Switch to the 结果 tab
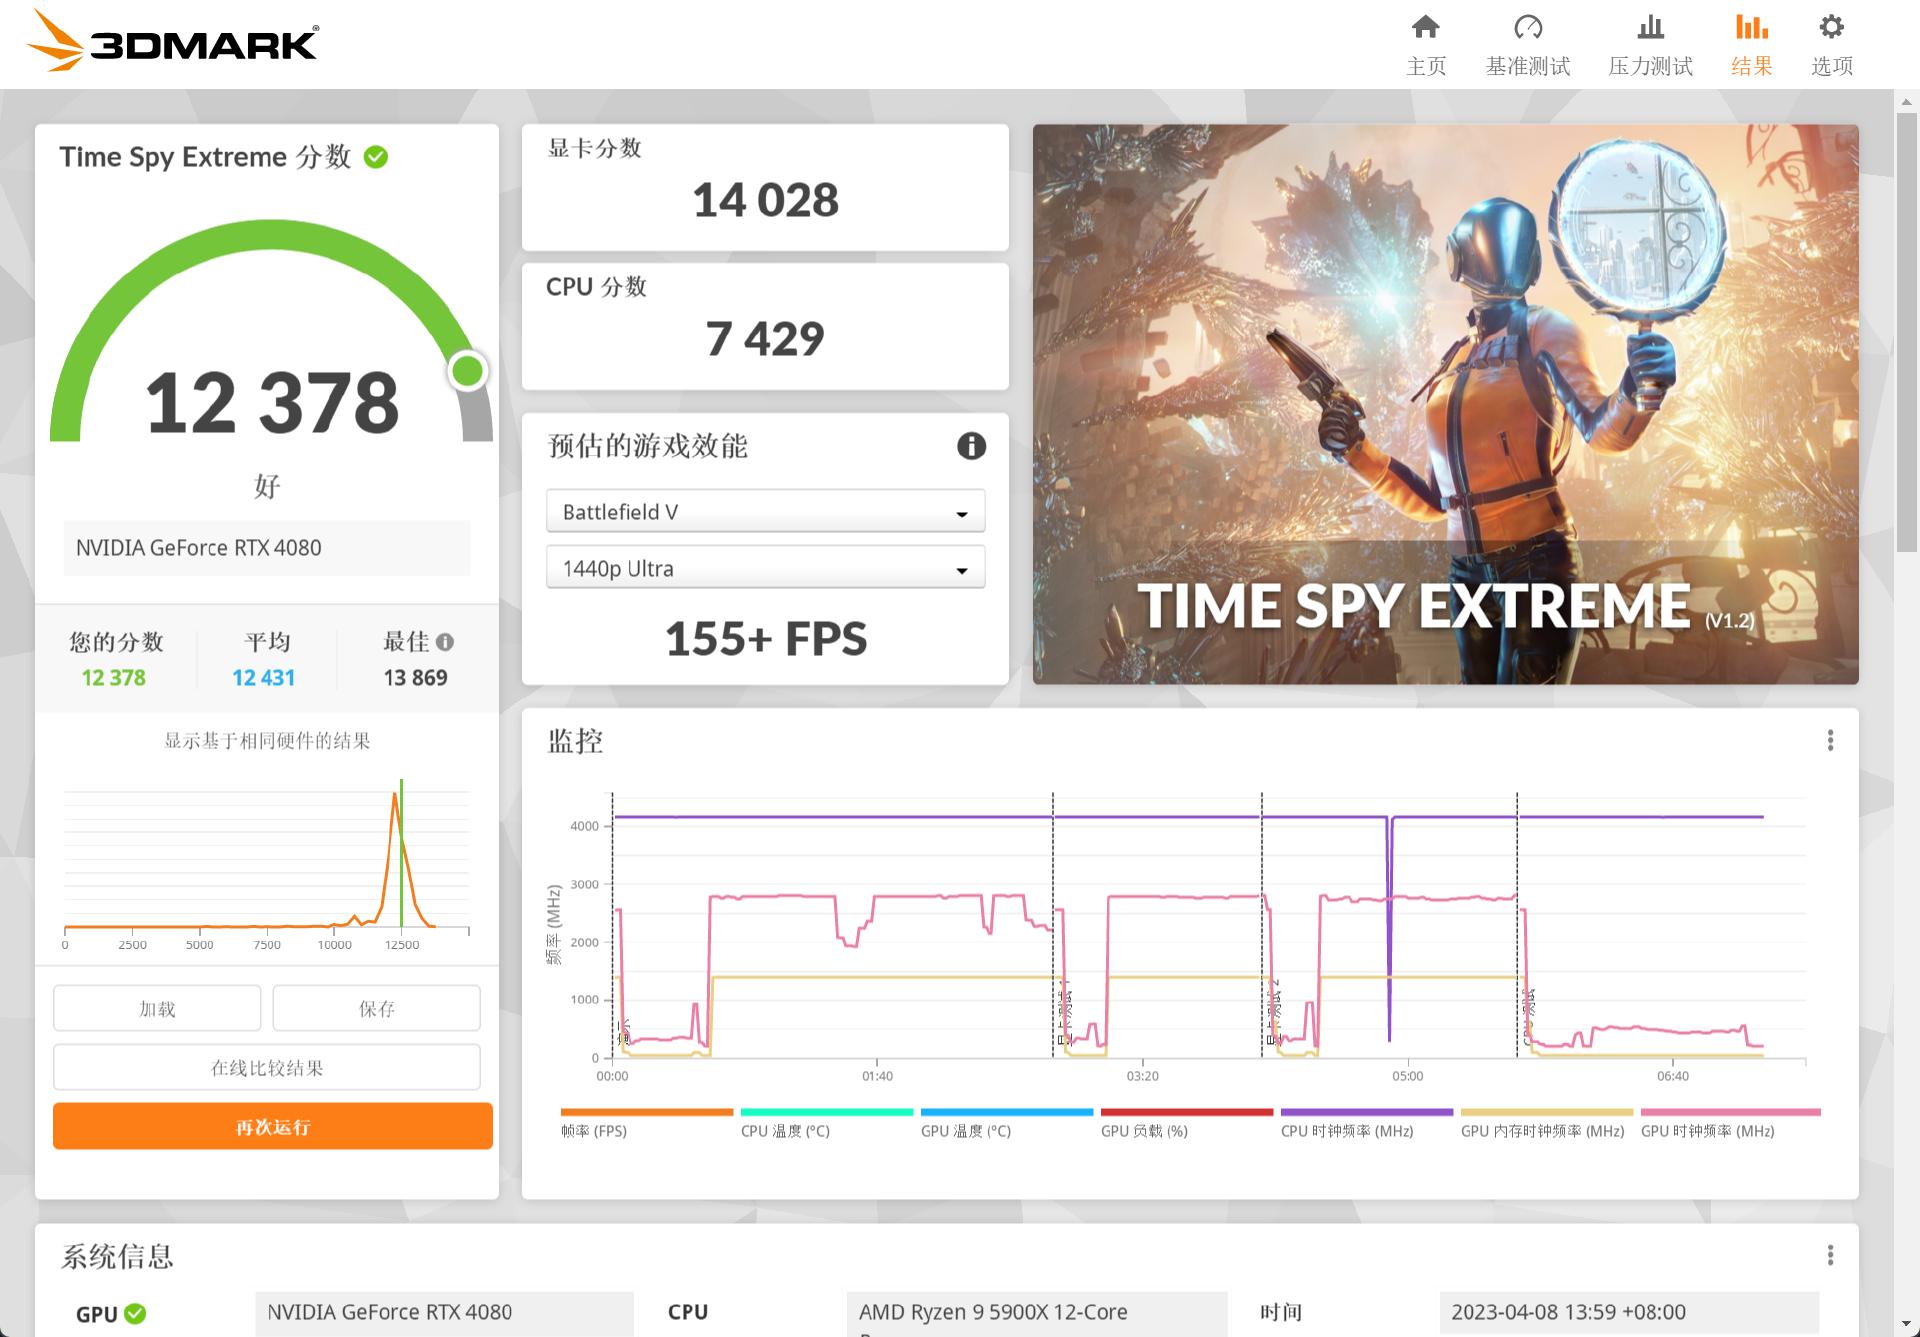 point(1750,44)
